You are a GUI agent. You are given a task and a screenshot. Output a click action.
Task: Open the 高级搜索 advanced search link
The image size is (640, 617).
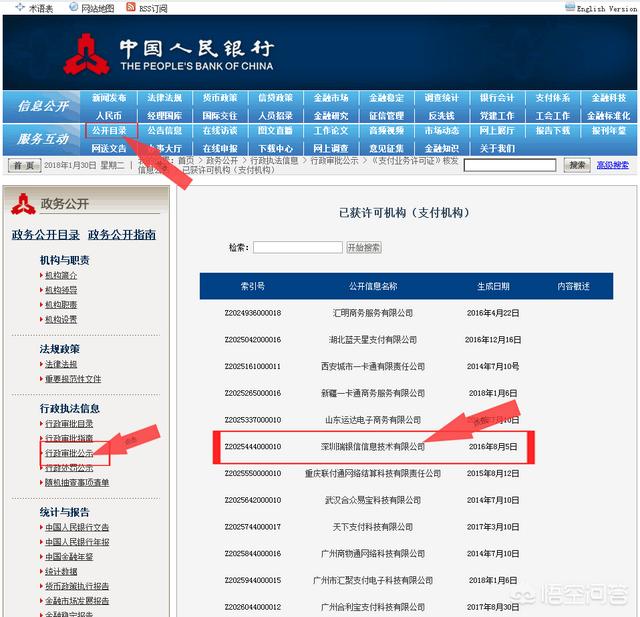coord(613,165)
